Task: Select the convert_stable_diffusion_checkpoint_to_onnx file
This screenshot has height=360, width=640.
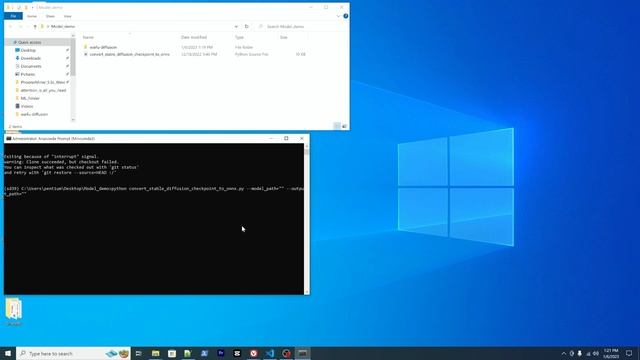Action: [x=129, y=54]
